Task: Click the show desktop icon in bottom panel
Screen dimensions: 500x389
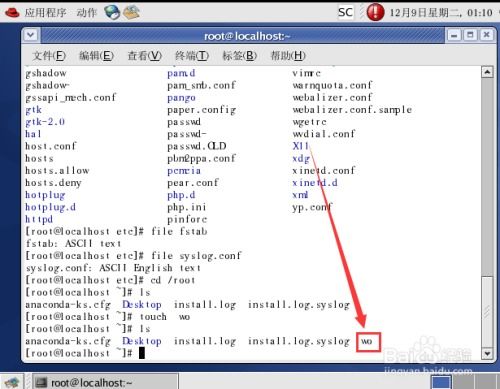Action: 12,383
